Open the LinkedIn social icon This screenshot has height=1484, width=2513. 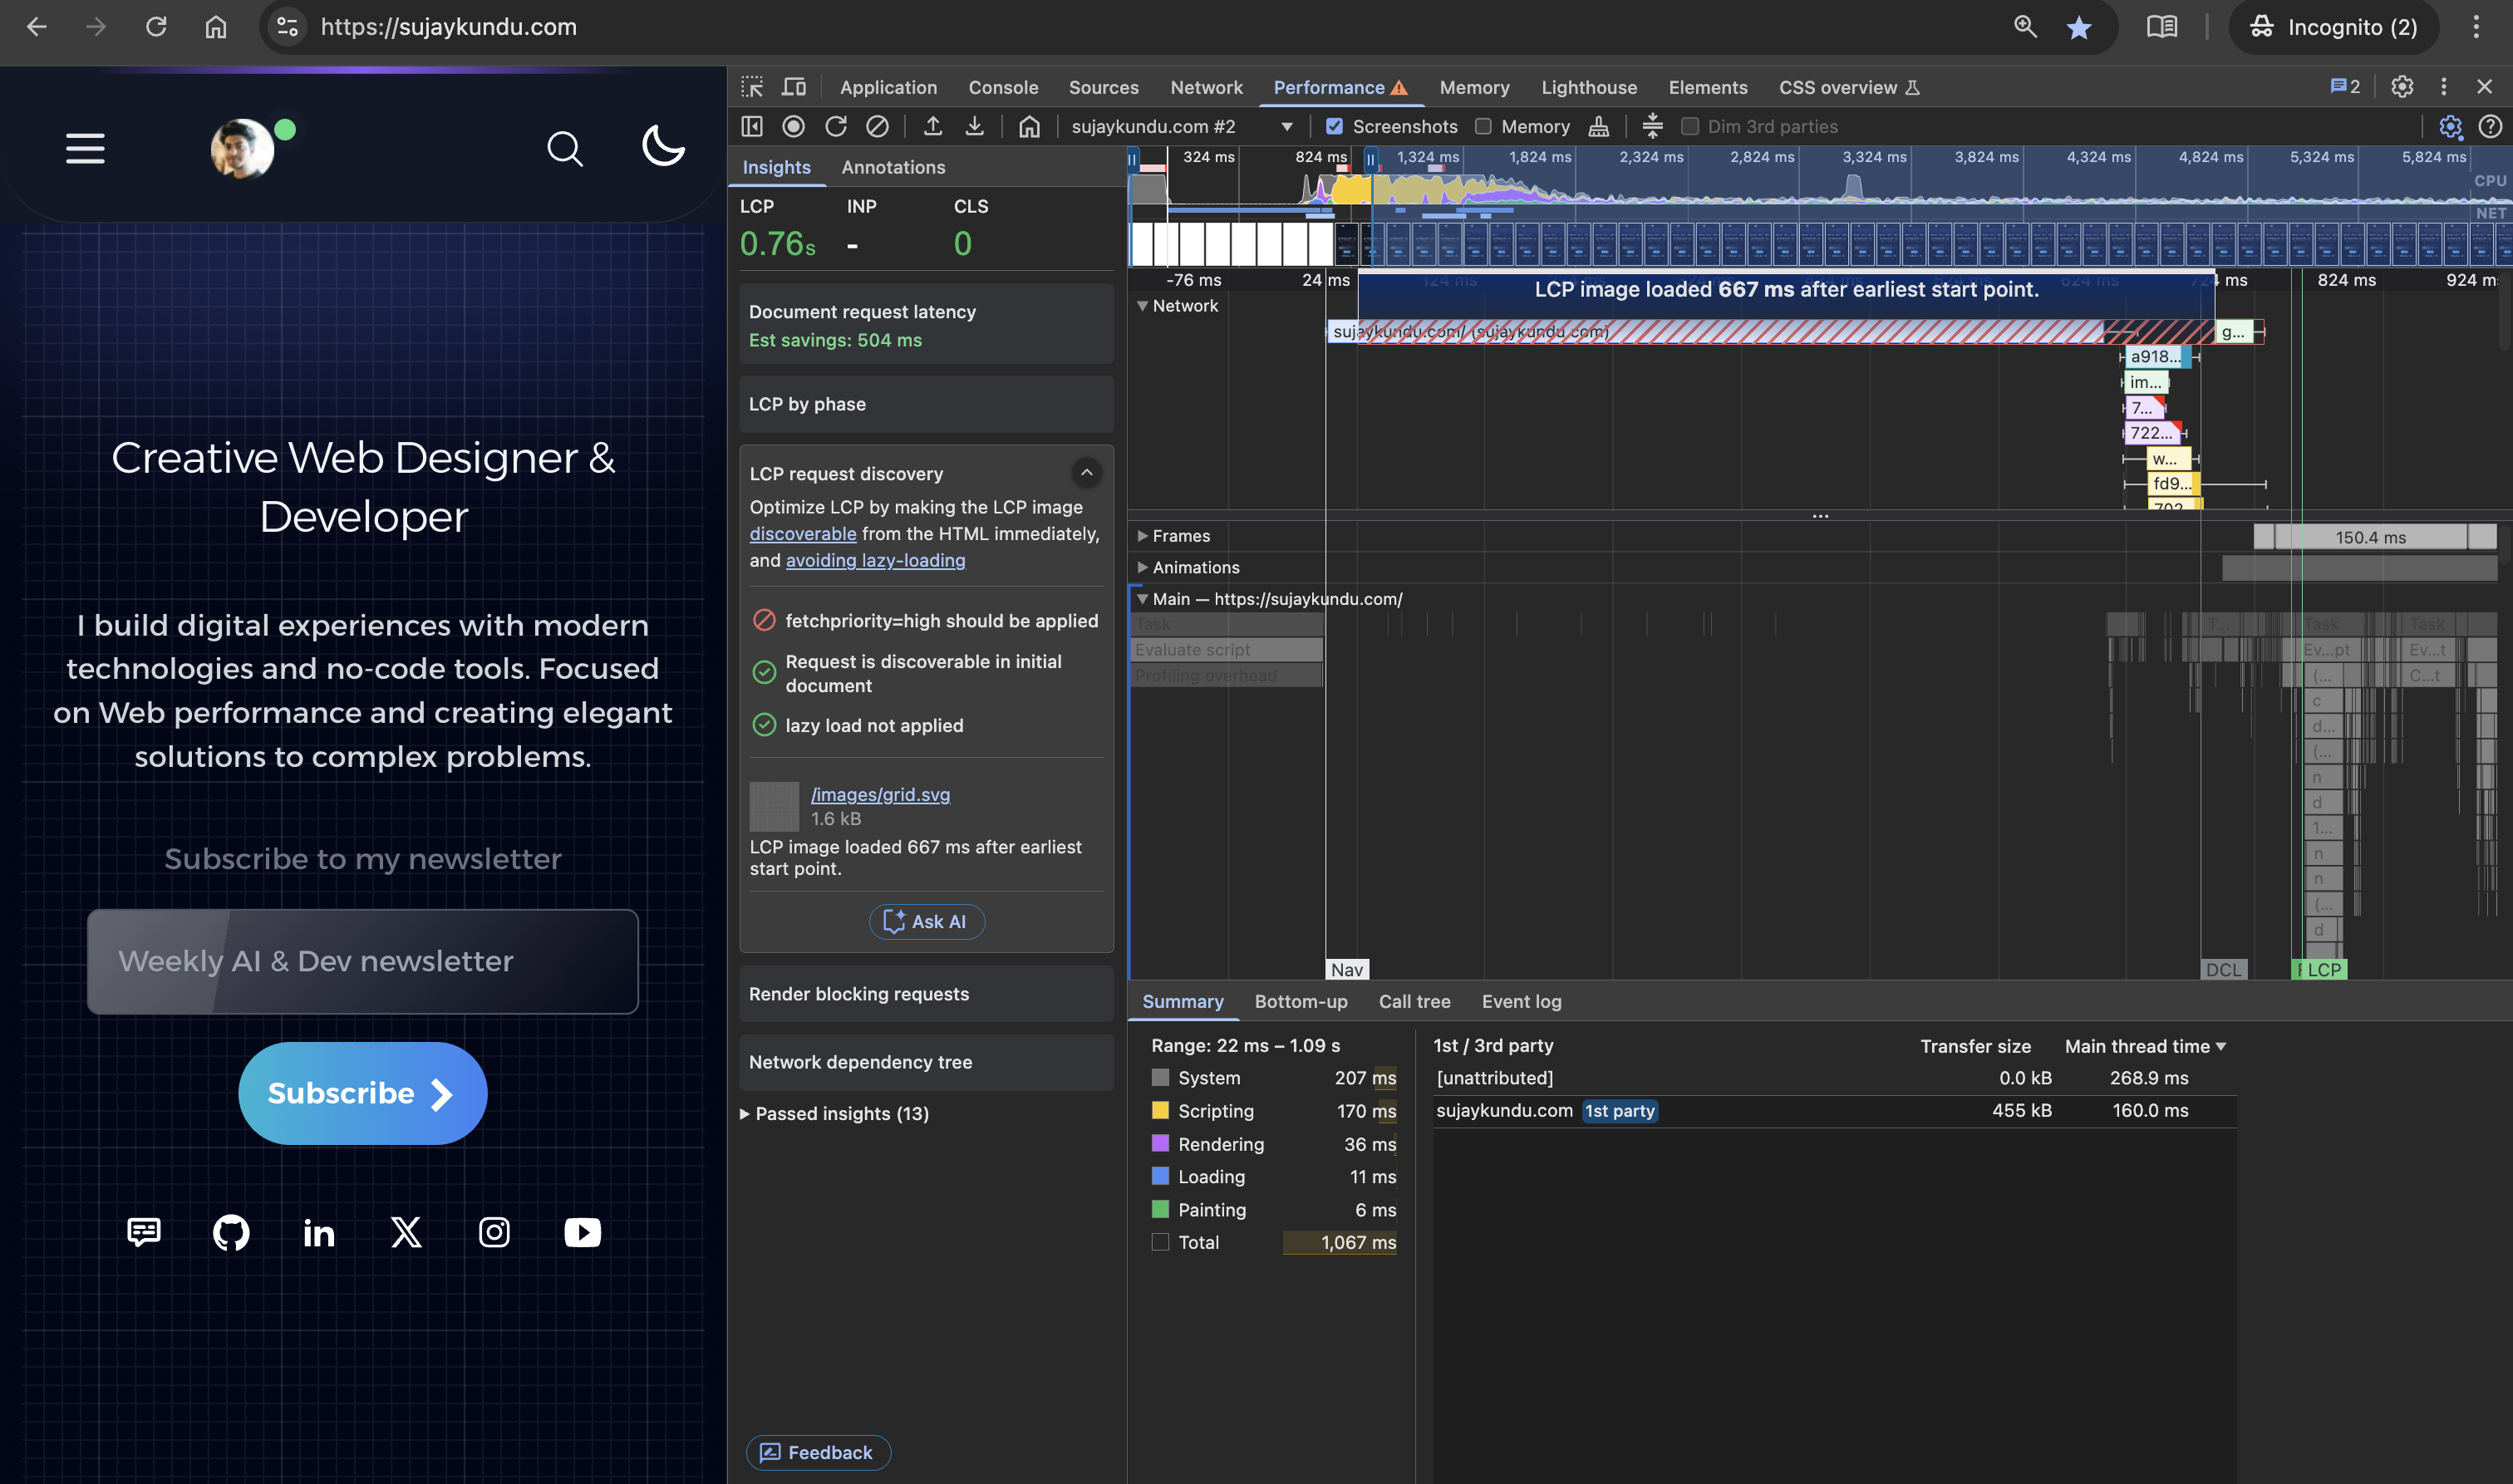coord(319,1233)
